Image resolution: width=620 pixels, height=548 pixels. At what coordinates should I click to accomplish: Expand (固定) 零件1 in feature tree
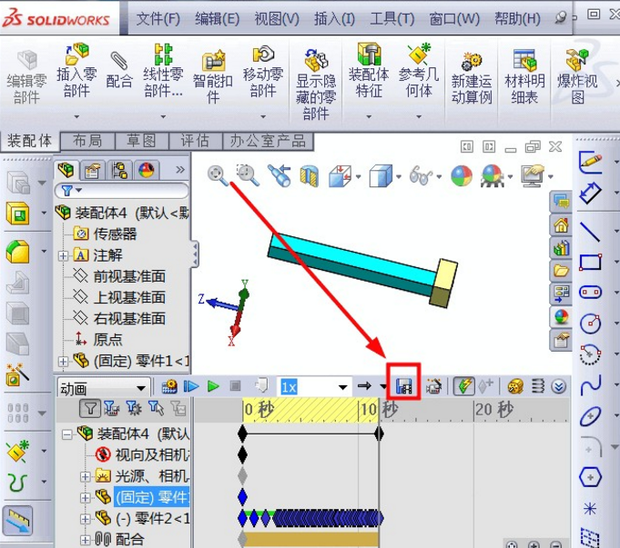(x=63, y=361)
